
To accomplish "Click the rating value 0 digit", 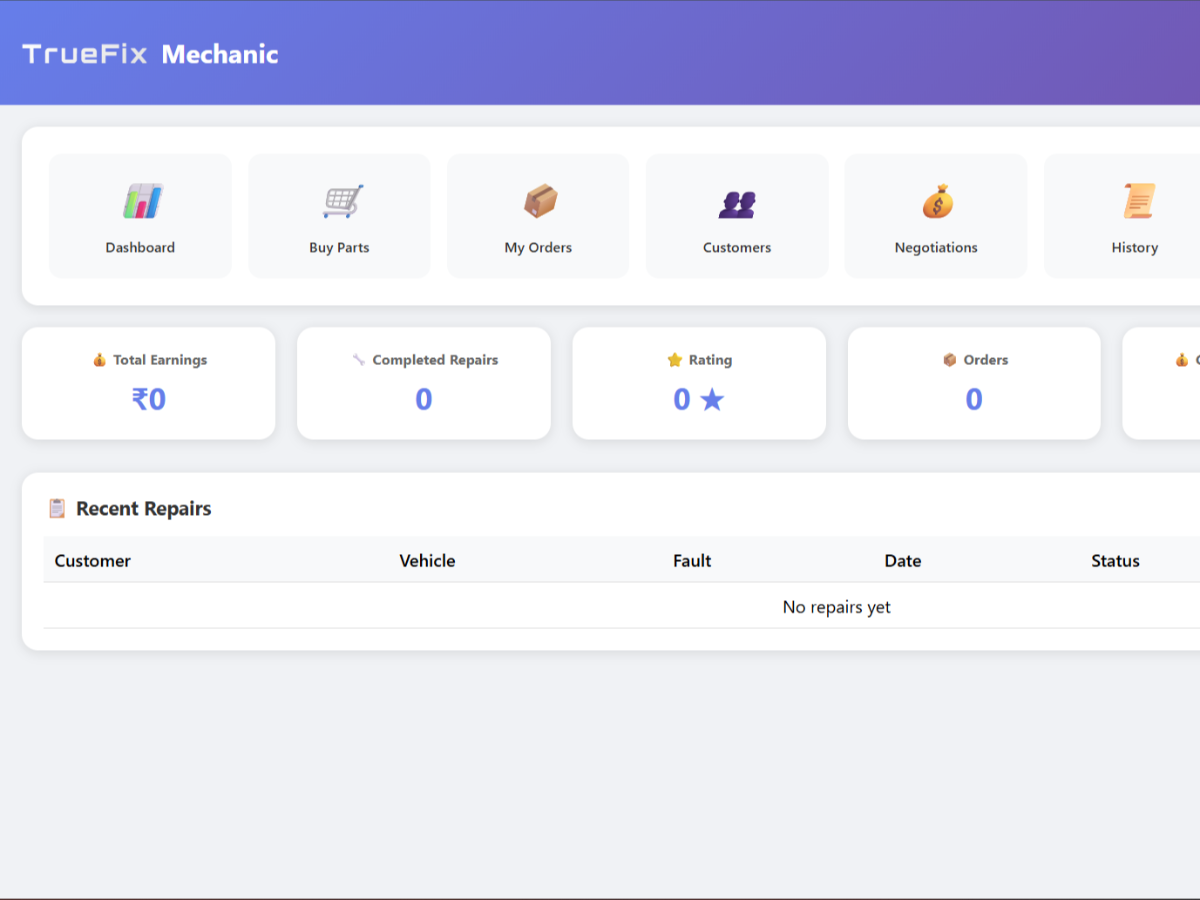I will pos(682,400).
